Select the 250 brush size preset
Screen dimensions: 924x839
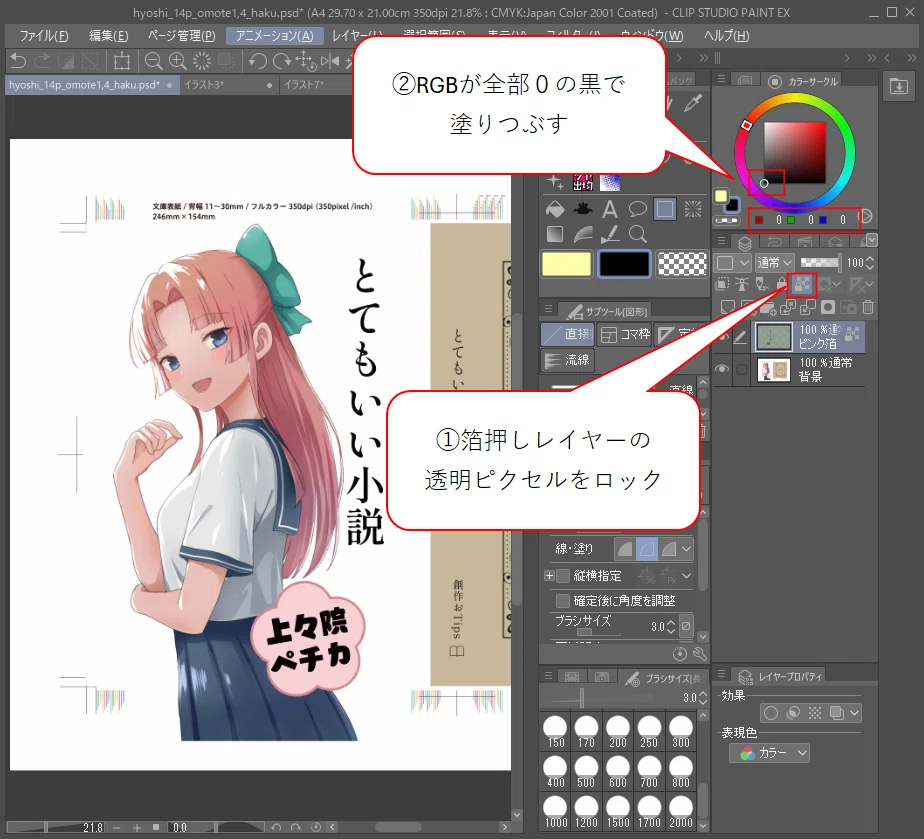click(649, 732)
